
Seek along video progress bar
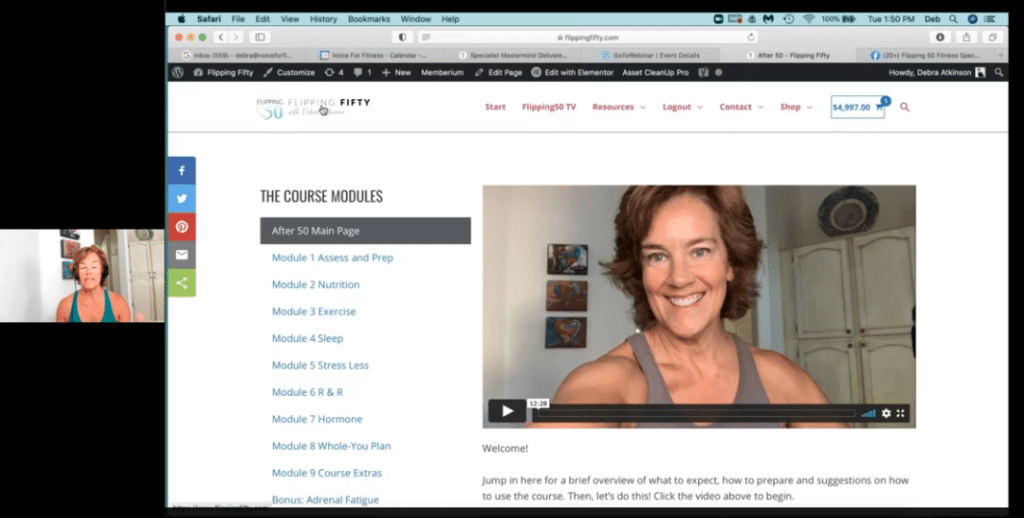[694, 413]
